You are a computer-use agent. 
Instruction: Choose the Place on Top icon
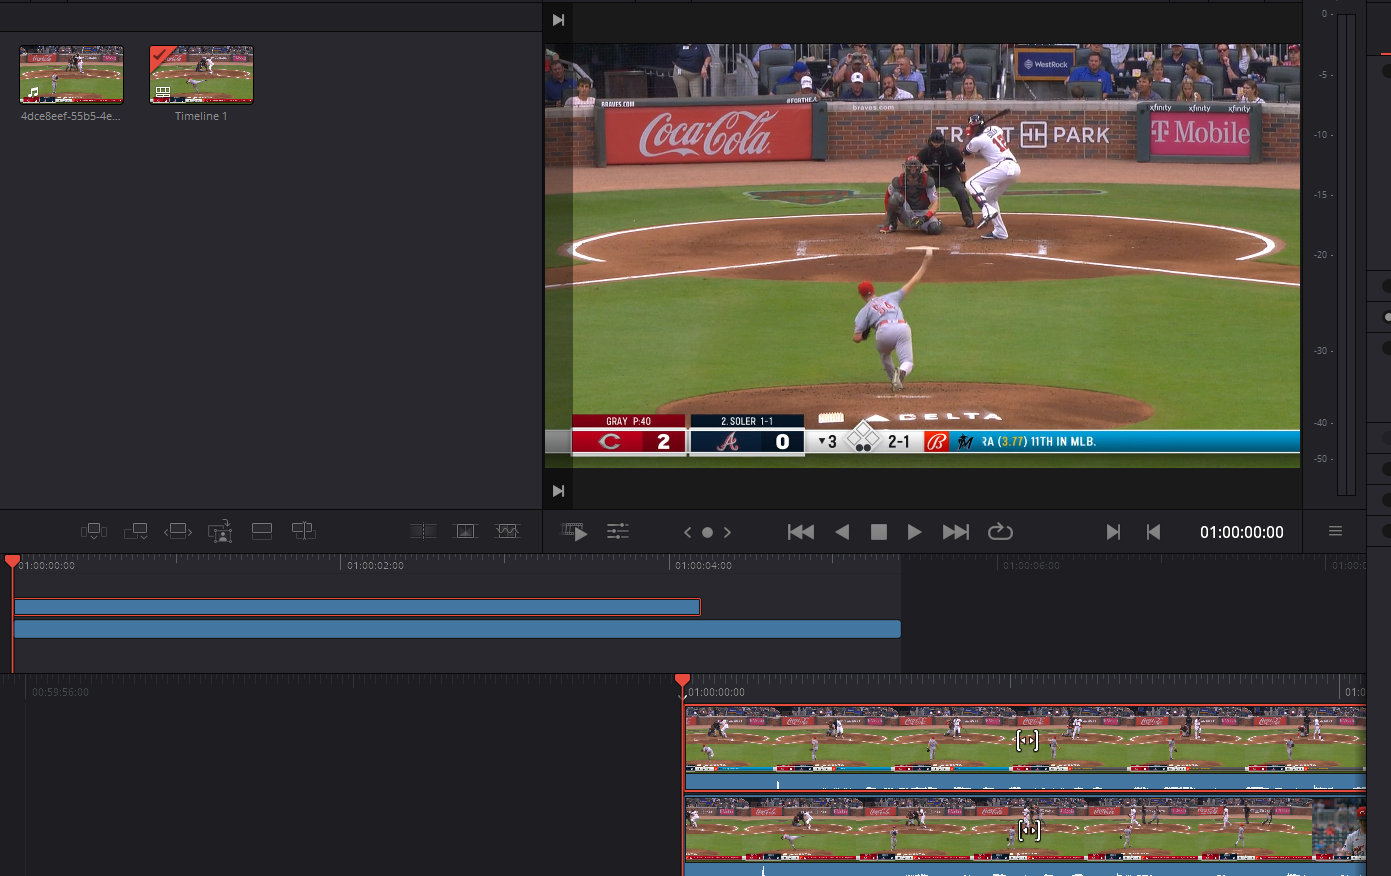(x=262, y=531)
